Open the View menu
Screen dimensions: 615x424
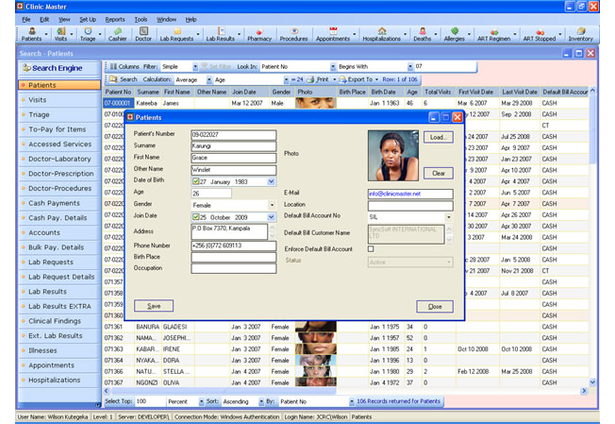pos(64,20)
